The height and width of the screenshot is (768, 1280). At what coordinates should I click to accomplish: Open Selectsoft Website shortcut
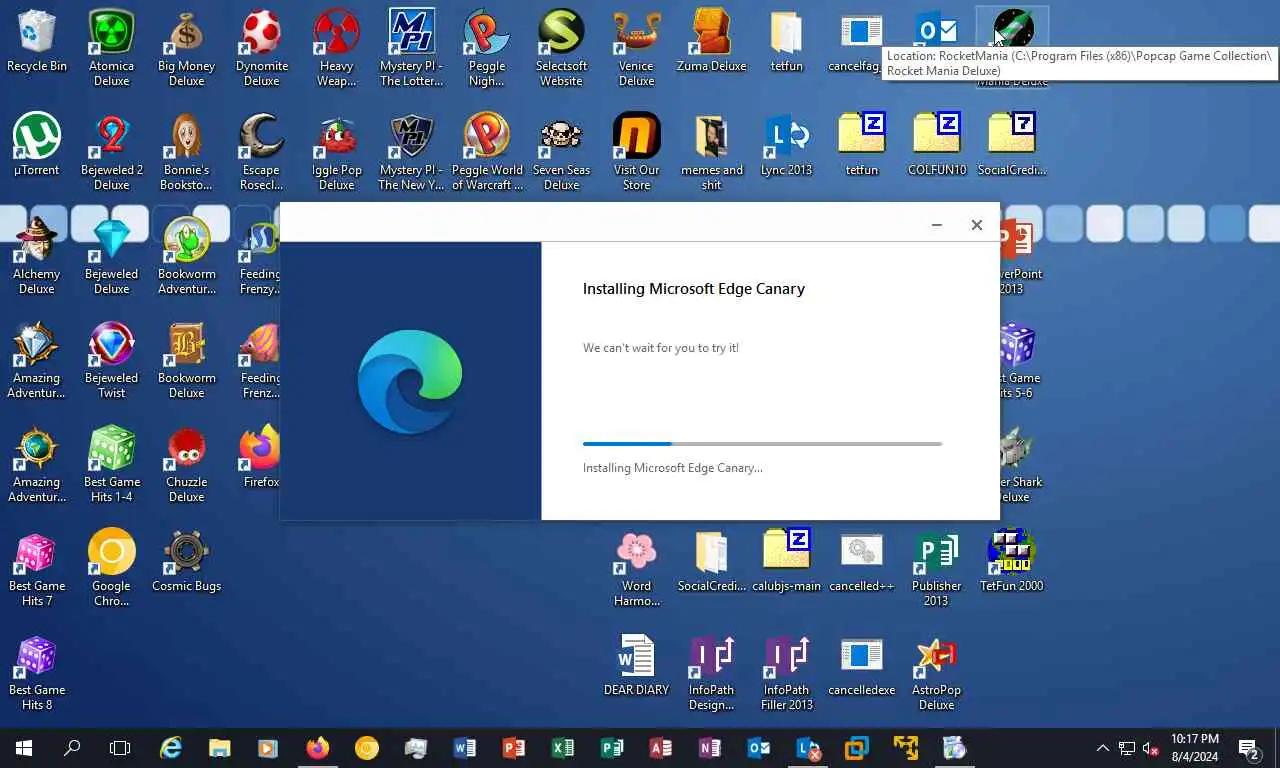(x=561, y=48)
